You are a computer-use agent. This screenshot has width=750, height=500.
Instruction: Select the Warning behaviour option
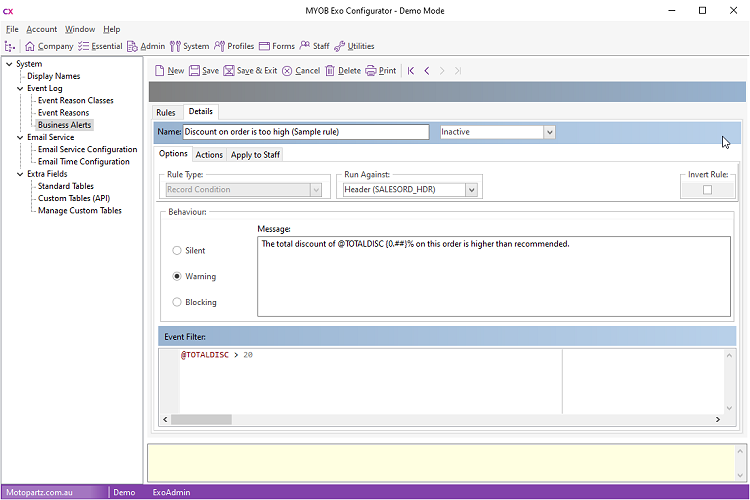(177, 276)
